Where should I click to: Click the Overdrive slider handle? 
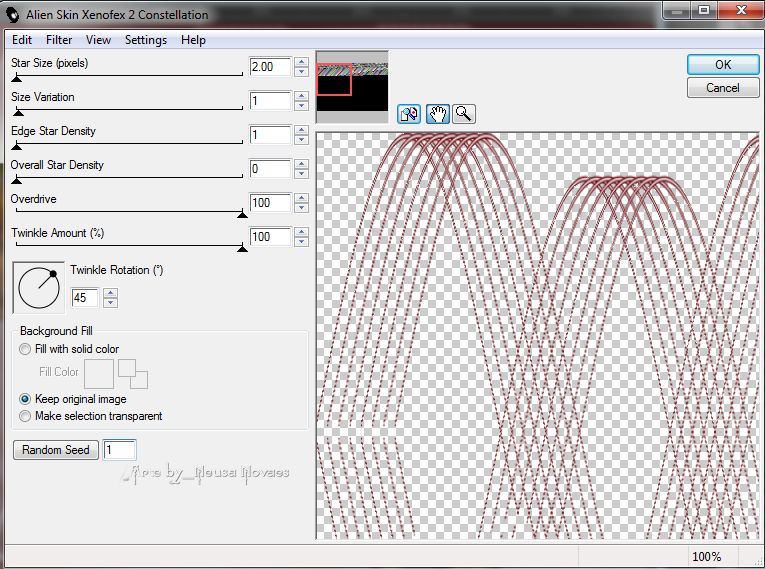click(x=242, y=214)
